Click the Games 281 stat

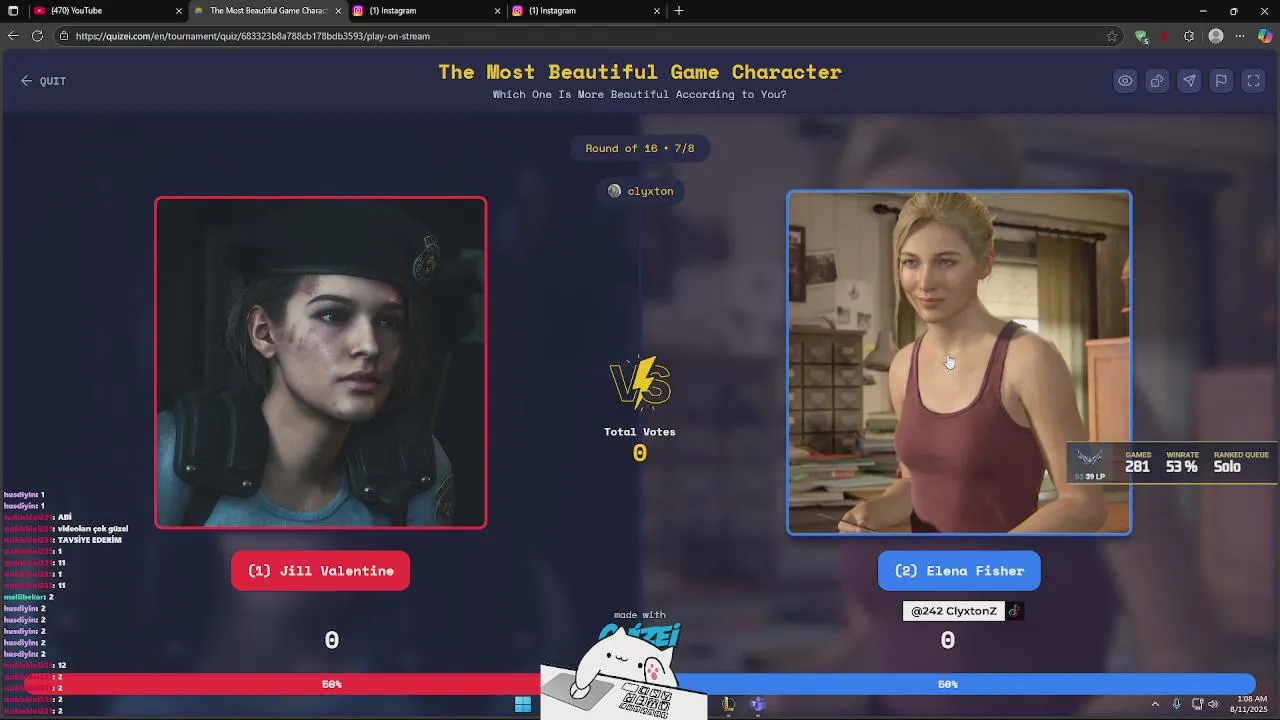click(1138, 462)
